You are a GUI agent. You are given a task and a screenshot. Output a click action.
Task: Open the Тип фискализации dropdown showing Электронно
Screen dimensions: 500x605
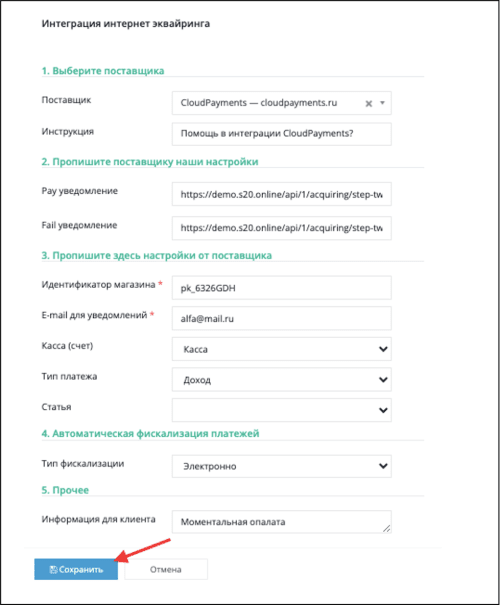click(x=282, y=466)
